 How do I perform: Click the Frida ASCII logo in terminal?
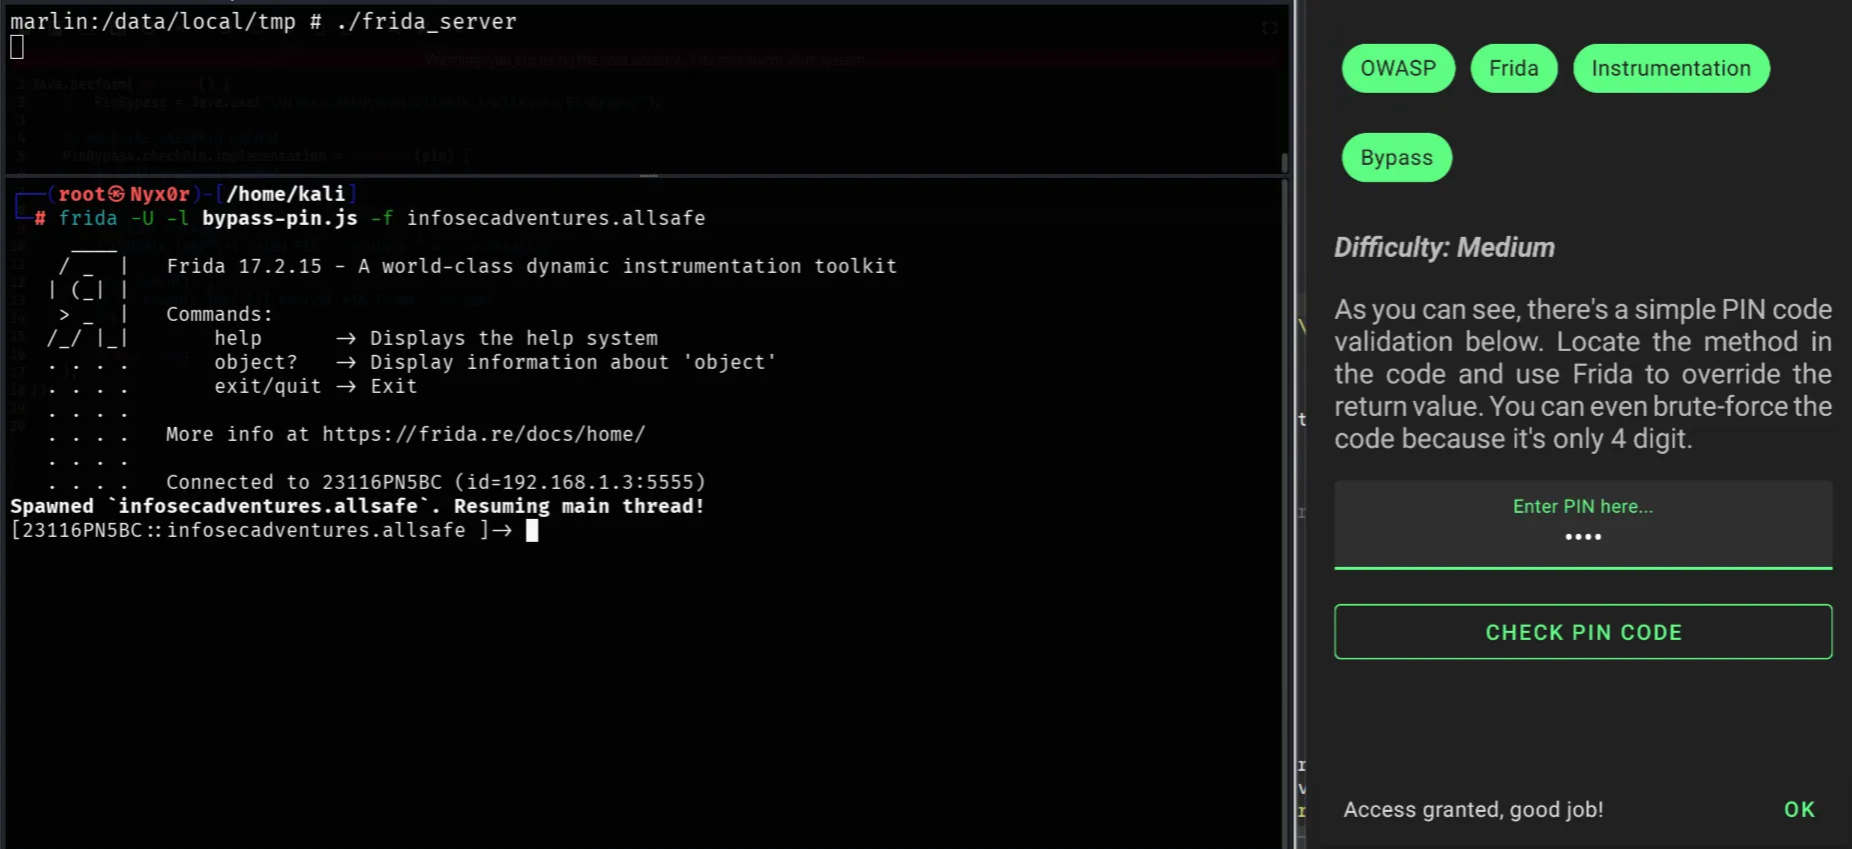[x=89, y=302]
